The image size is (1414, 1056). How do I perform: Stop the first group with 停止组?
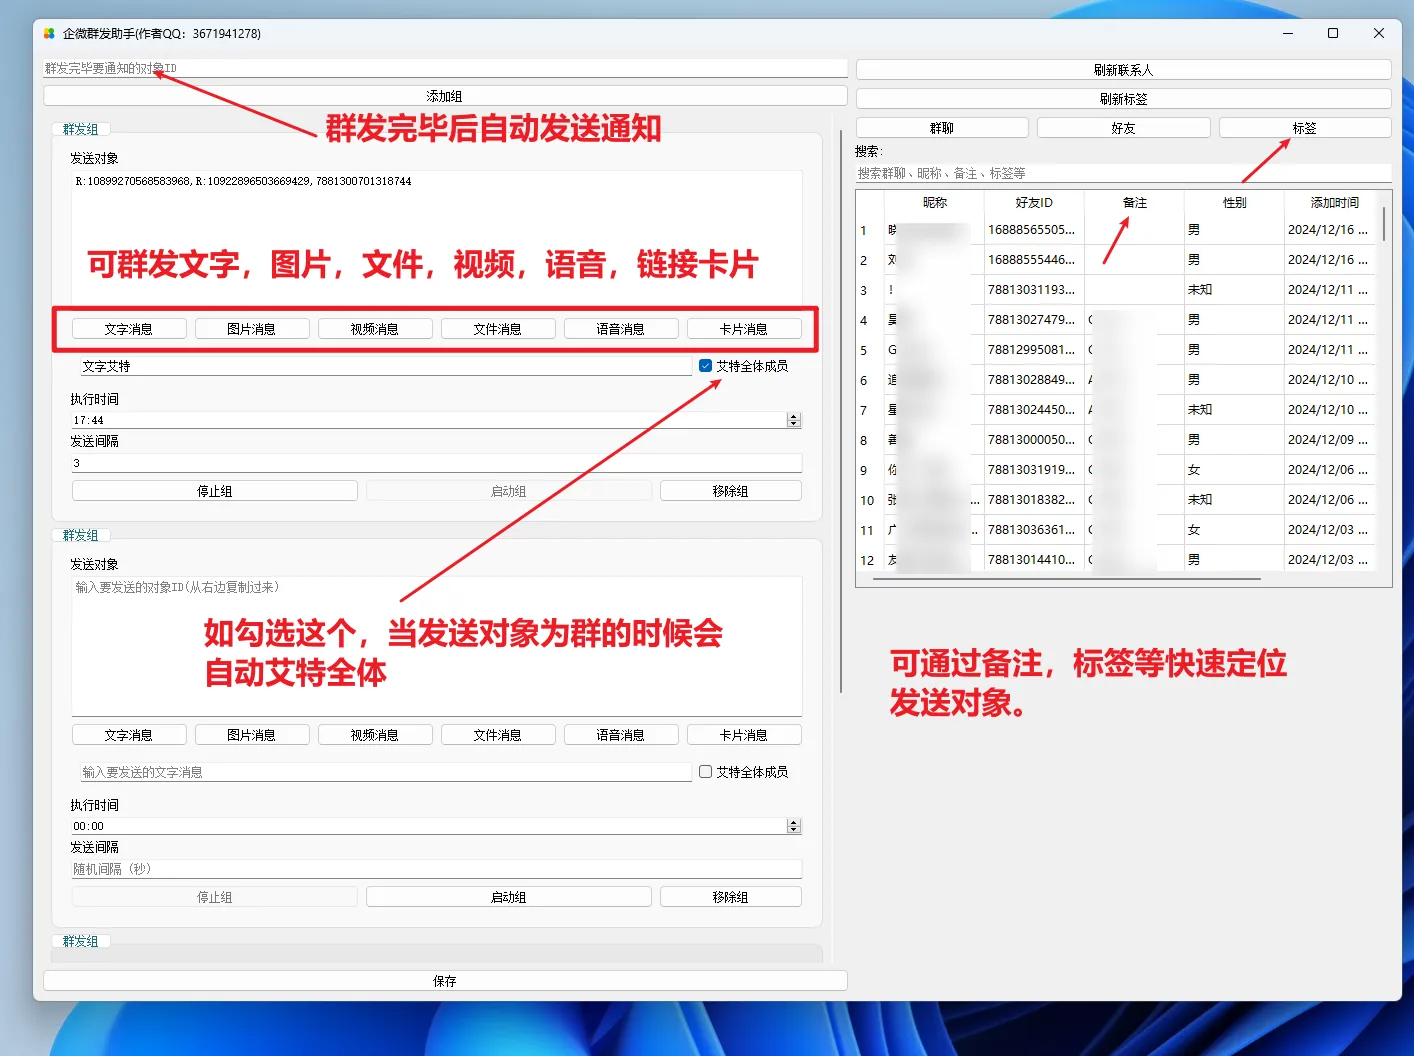pos(214,491)
